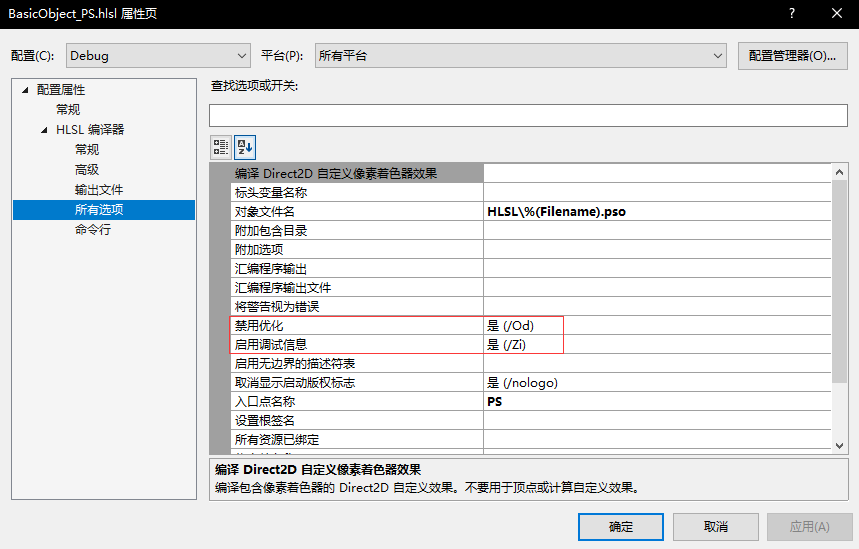
Task: Select the 所有选项 tree item
Action: tap(104, 210)
